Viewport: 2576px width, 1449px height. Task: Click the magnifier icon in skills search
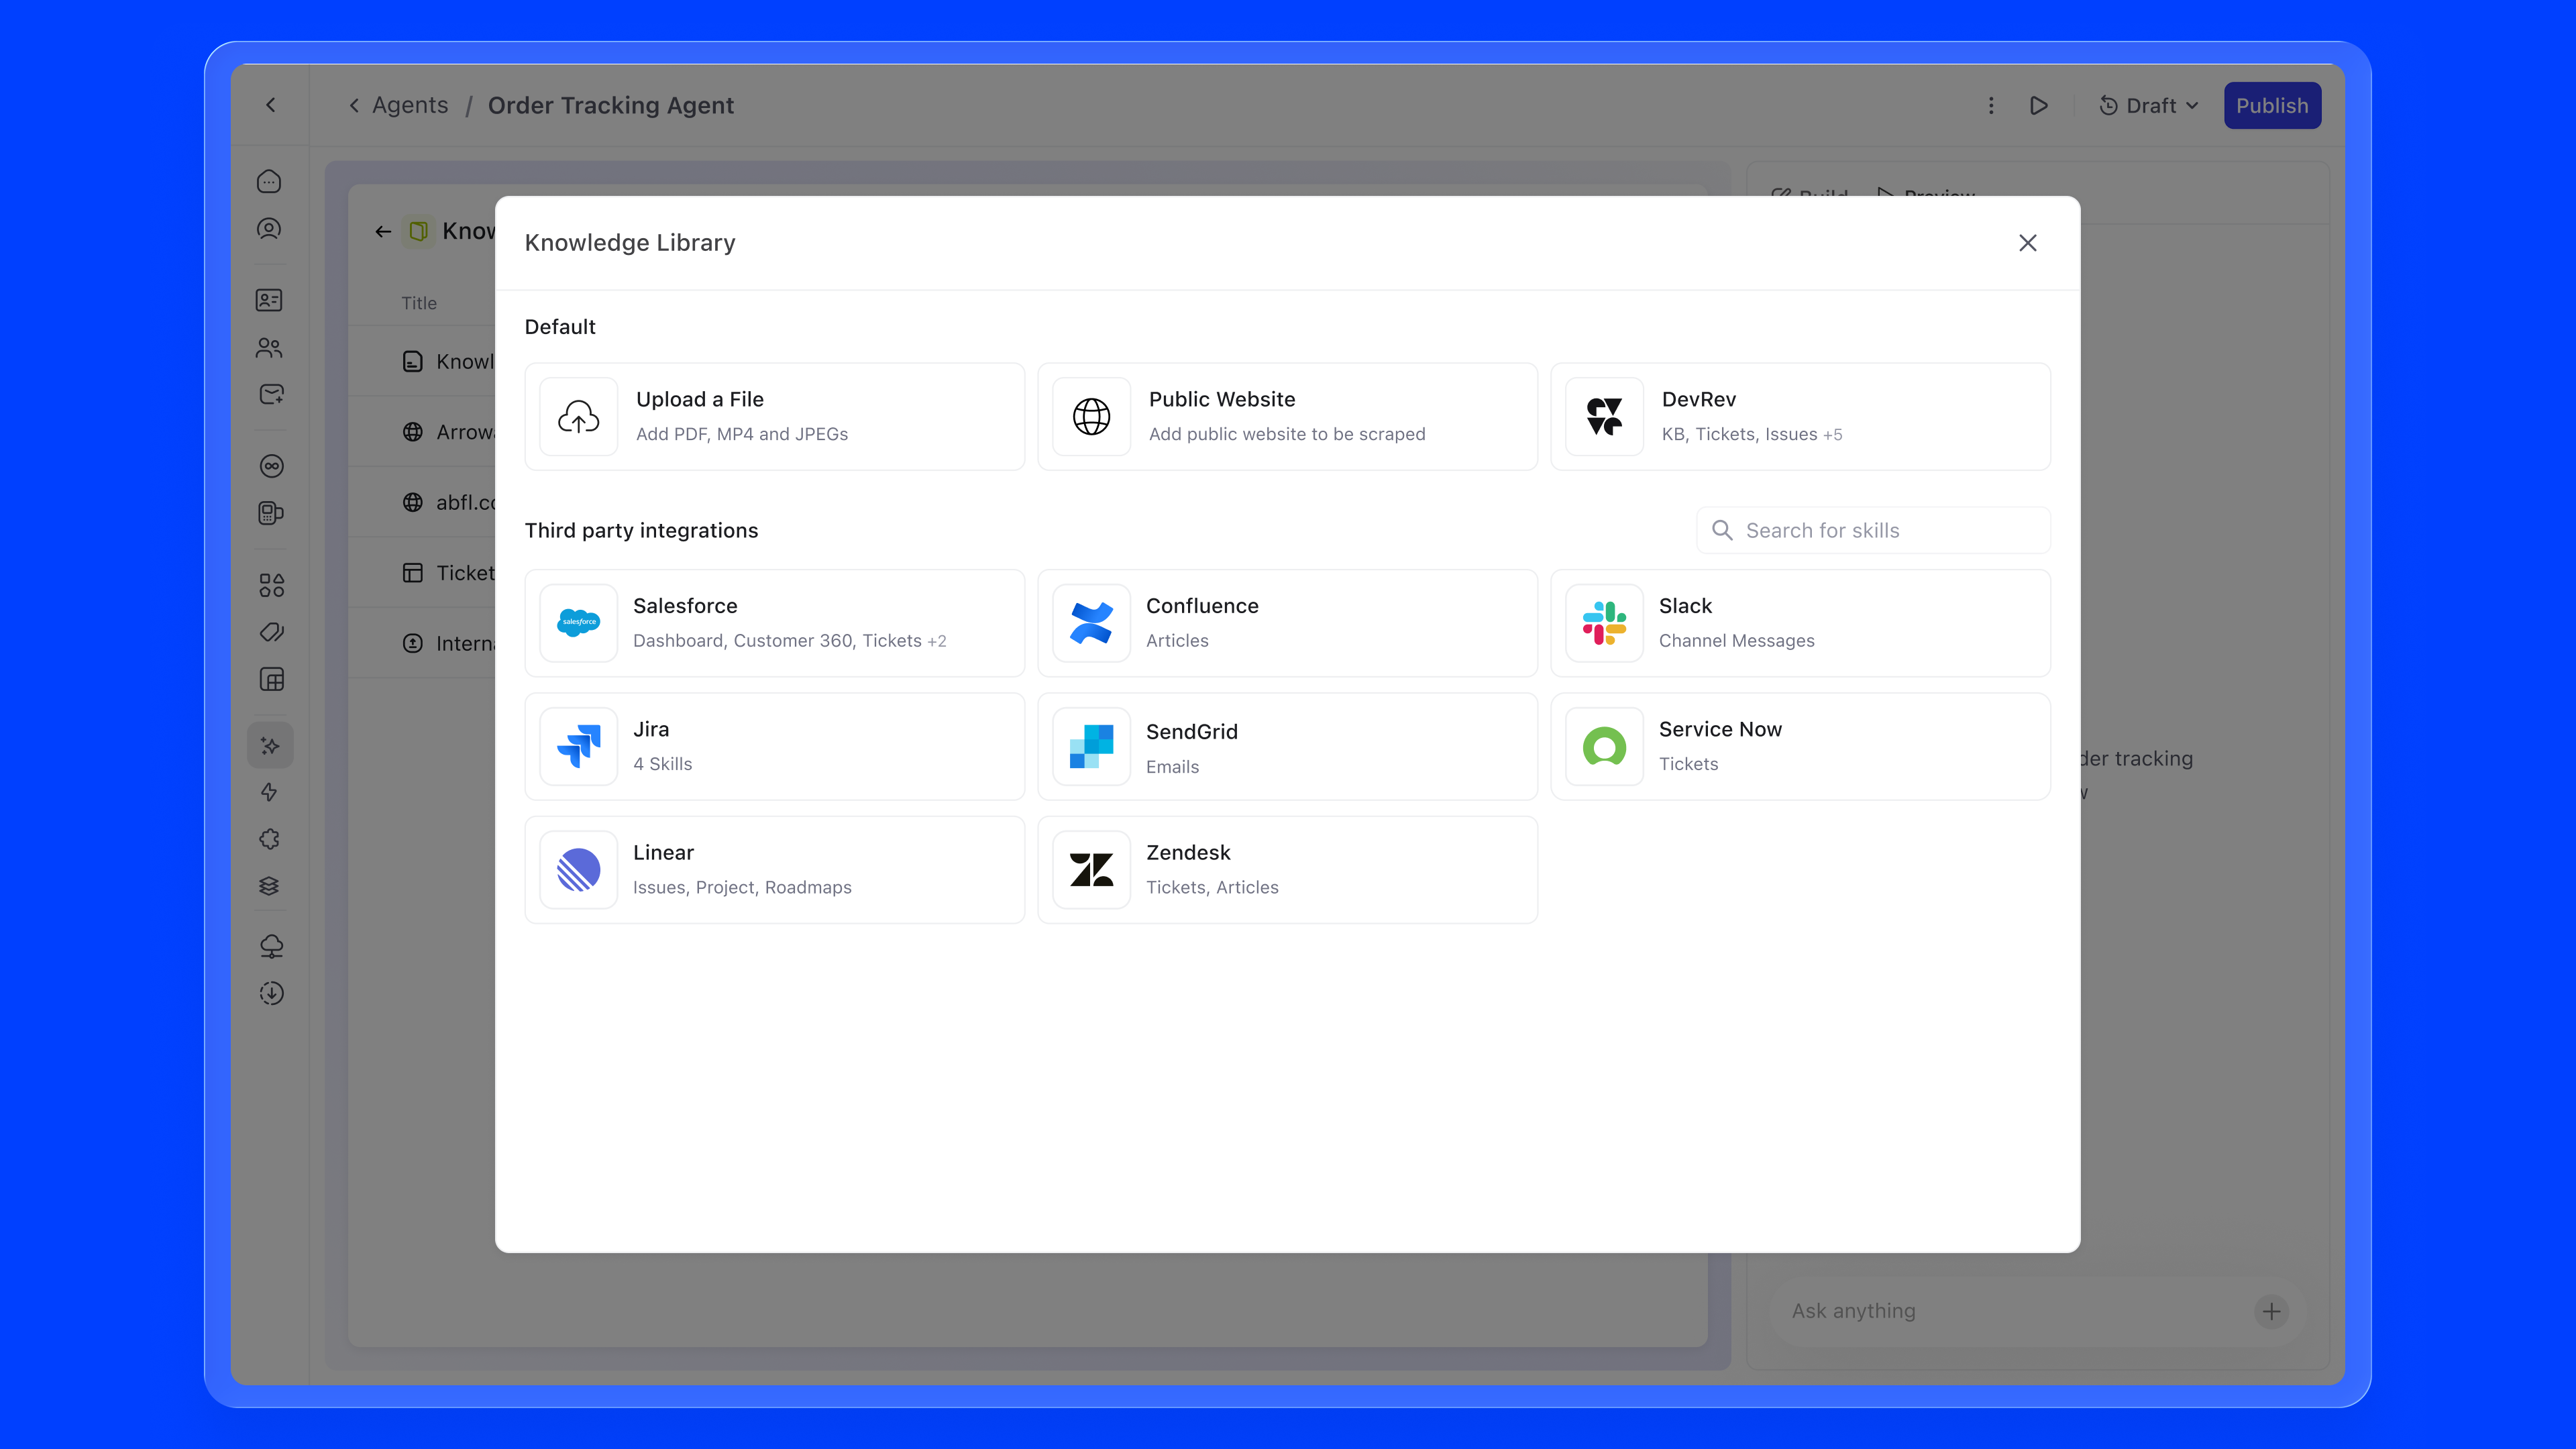tap(1722, 530)
